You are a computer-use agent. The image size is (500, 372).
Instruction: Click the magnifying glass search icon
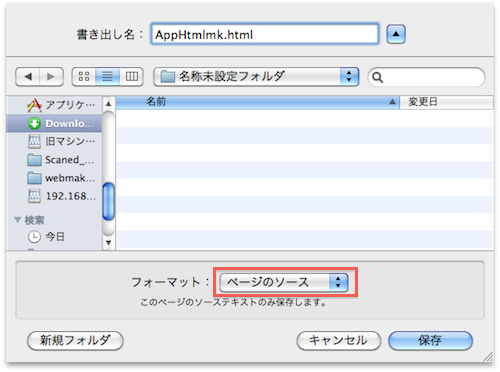(x=377, y=77)
